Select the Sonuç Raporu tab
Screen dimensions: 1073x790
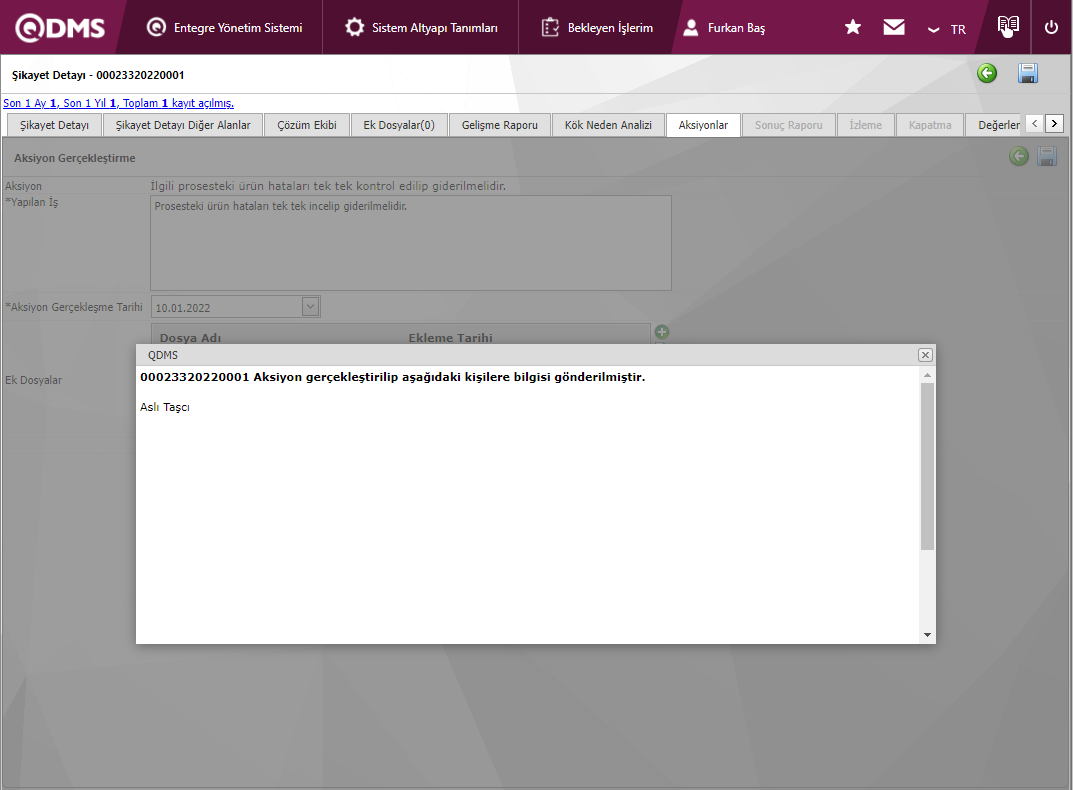[x=788, y=125]
